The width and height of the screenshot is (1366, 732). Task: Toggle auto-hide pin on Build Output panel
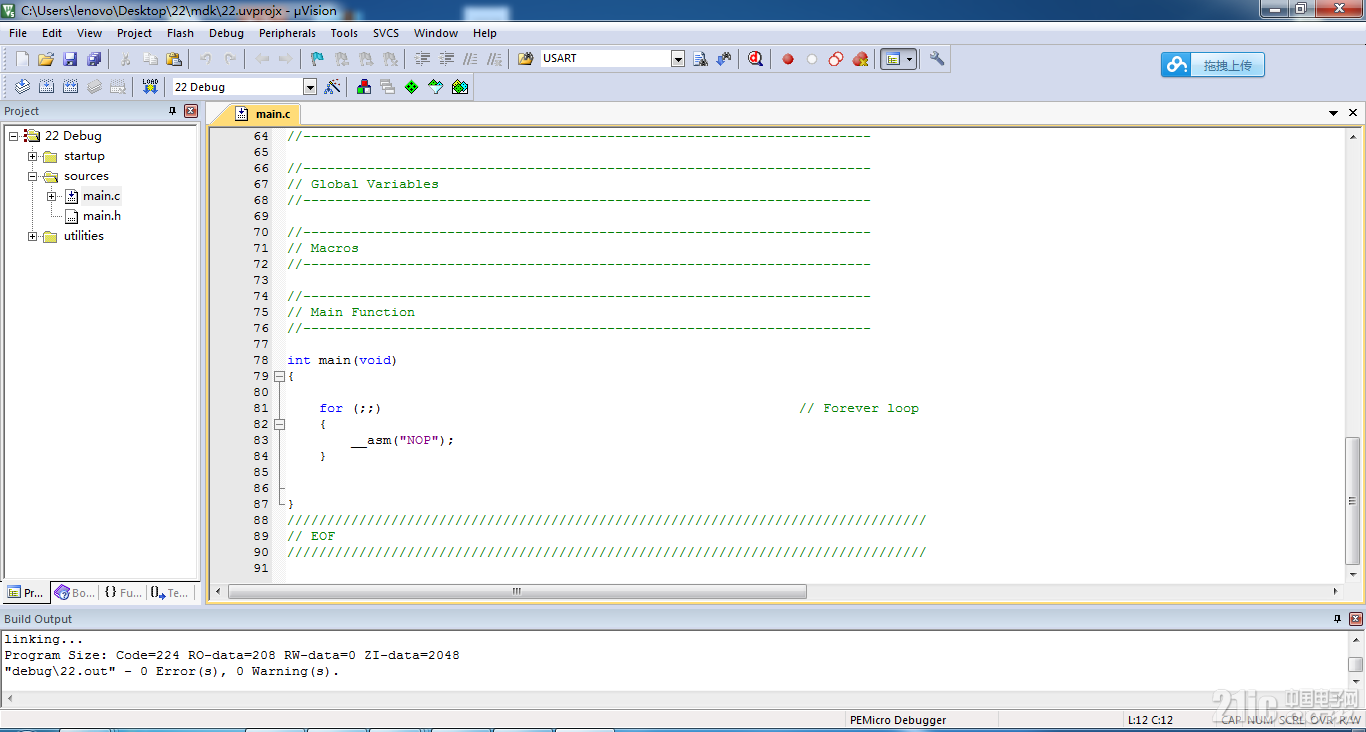1338,619
